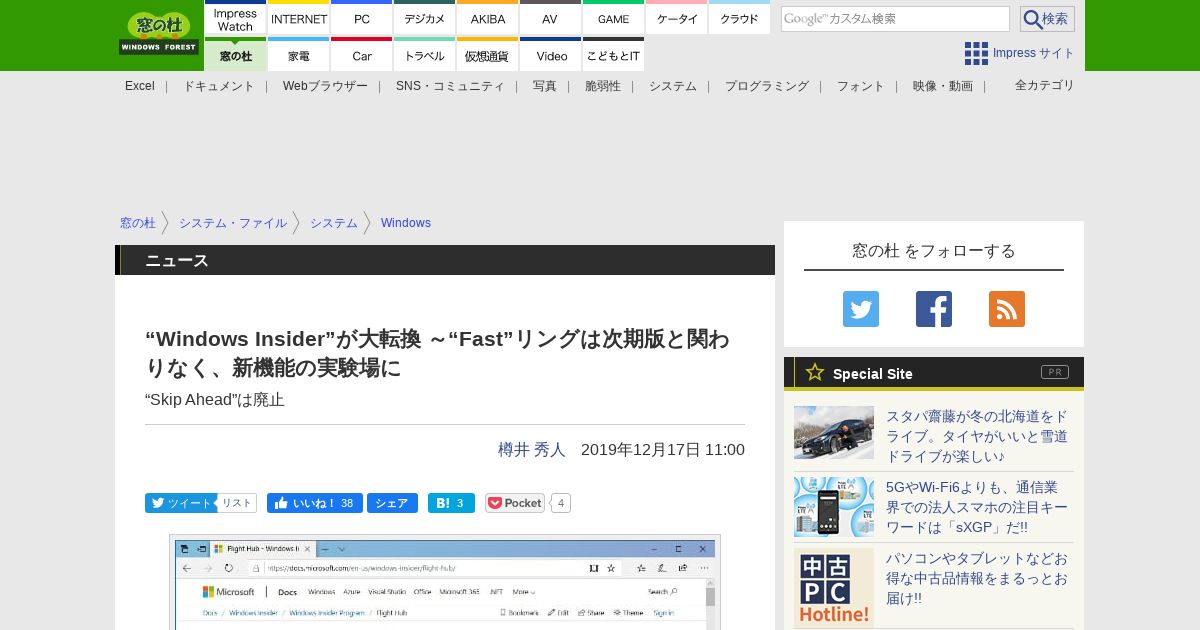Click the Facebook いいね! like button

[x=315, y=503]
